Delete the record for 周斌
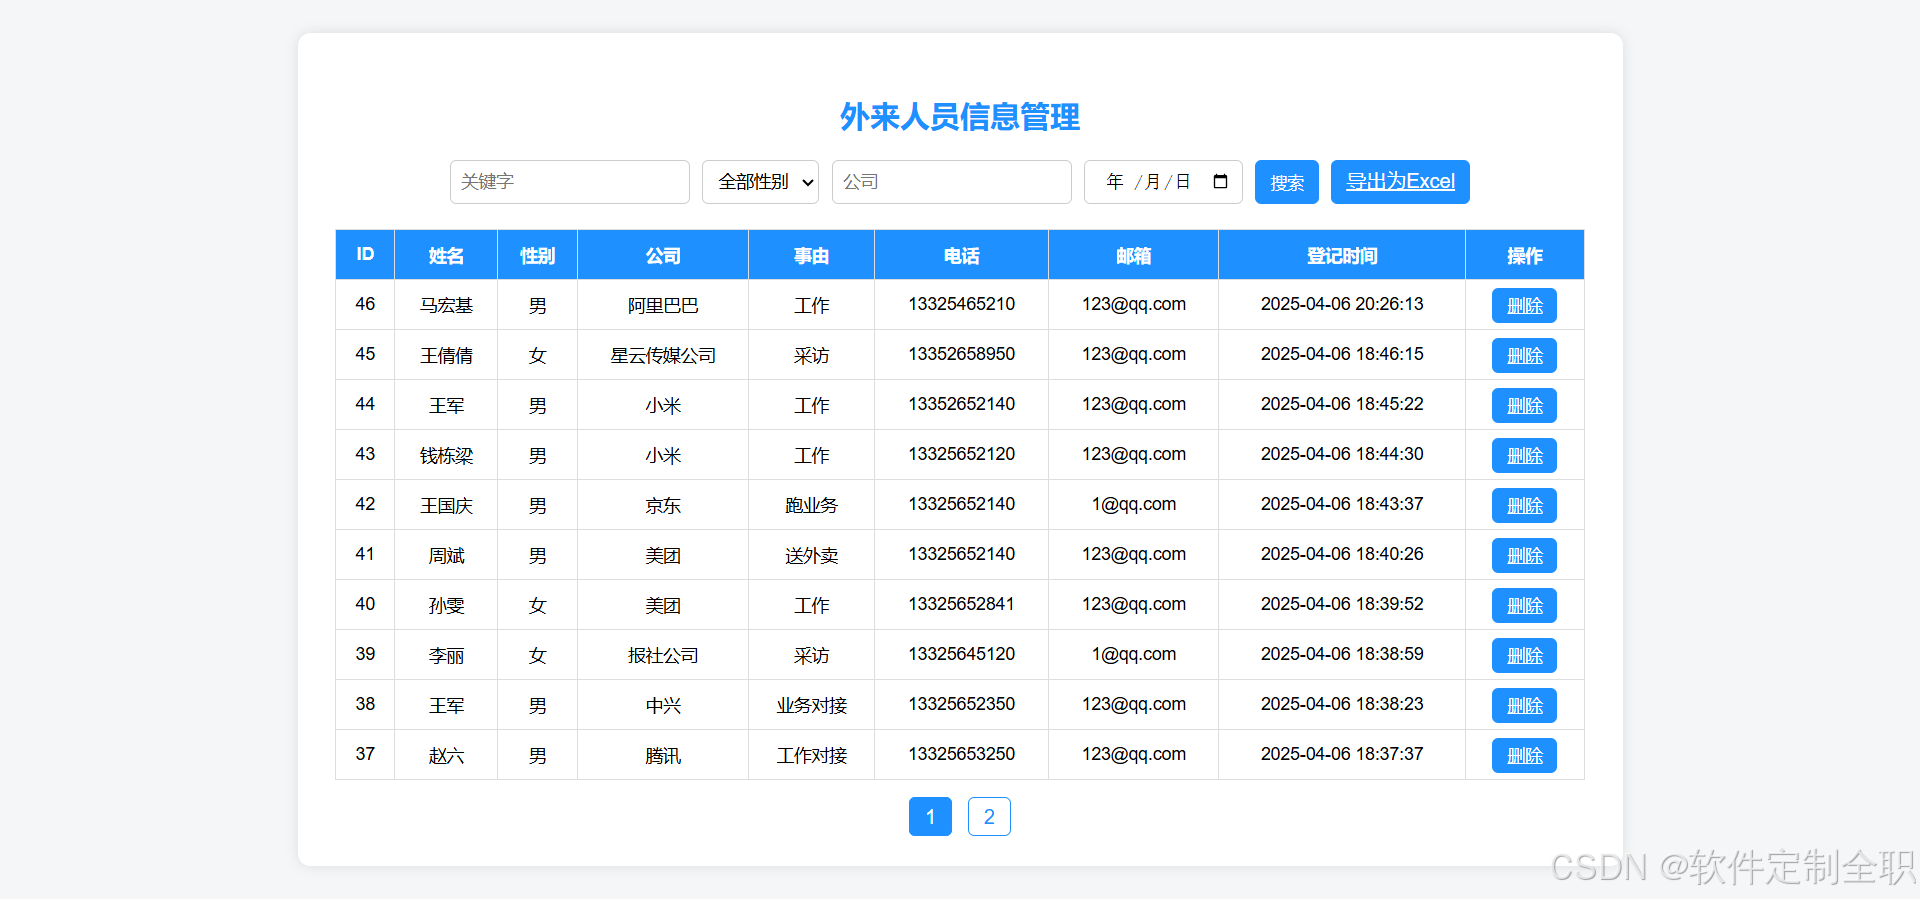This screenshot has height=899, width=1920. tap(1524, 556)
